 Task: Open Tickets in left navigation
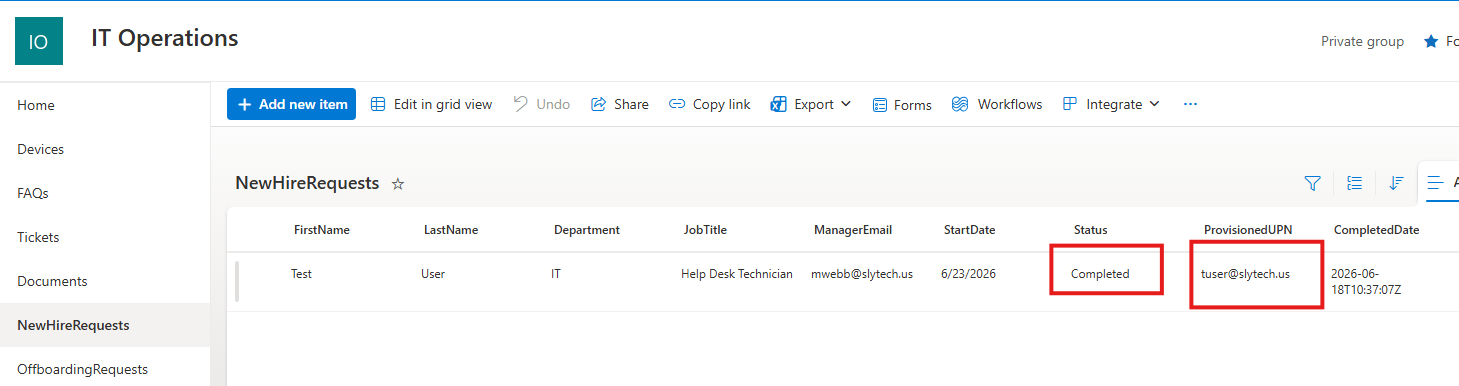[38, 237]
